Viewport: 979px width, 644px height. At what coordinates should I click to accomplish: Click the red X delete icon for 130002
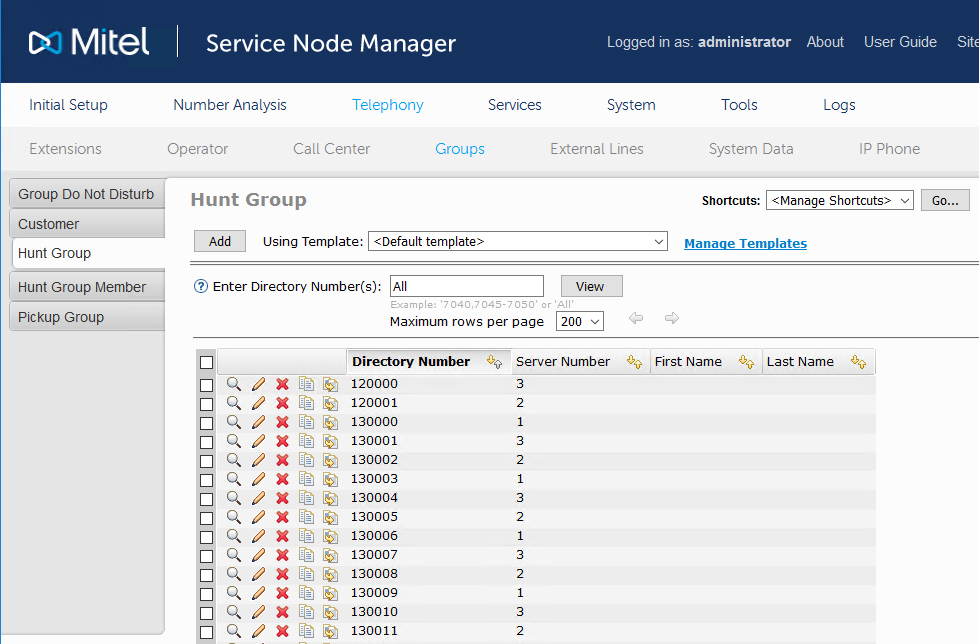(282, 460)
